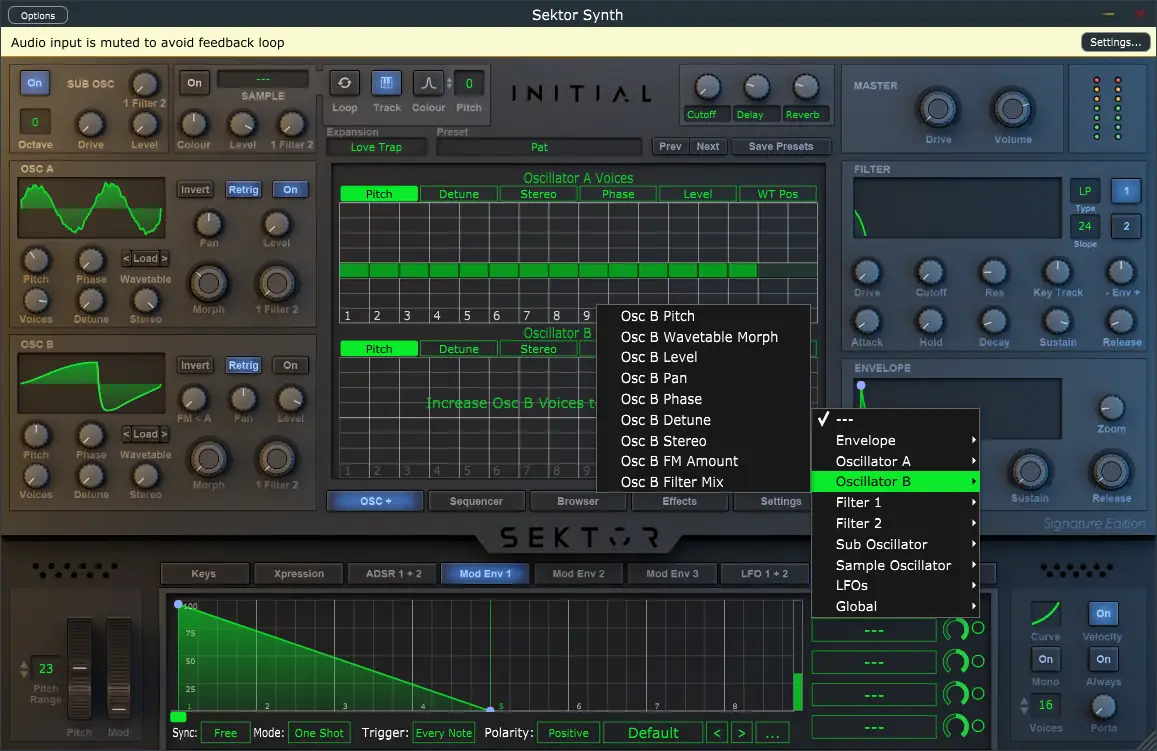The width and height of the screenshot is (1157, 751).
Task: Open the Sync Free dropdown
Action: [225, 733]
